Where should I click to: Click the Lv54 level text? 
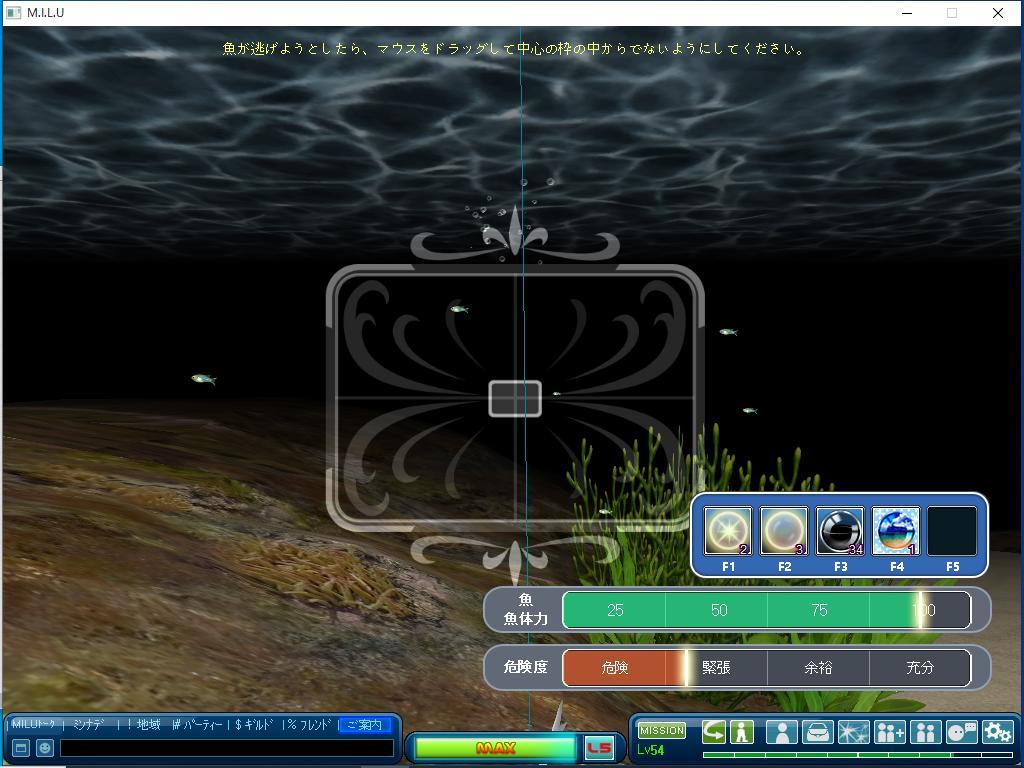[x=651, y=750]
